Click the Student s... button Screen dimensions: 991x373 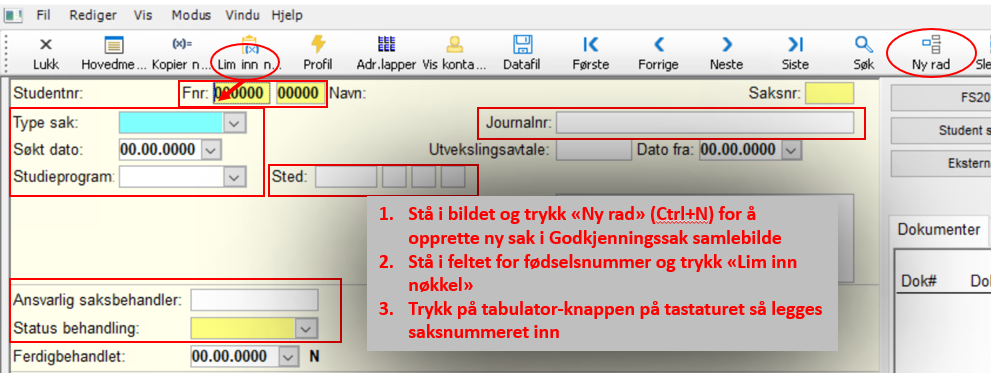[x=940, y=130]
